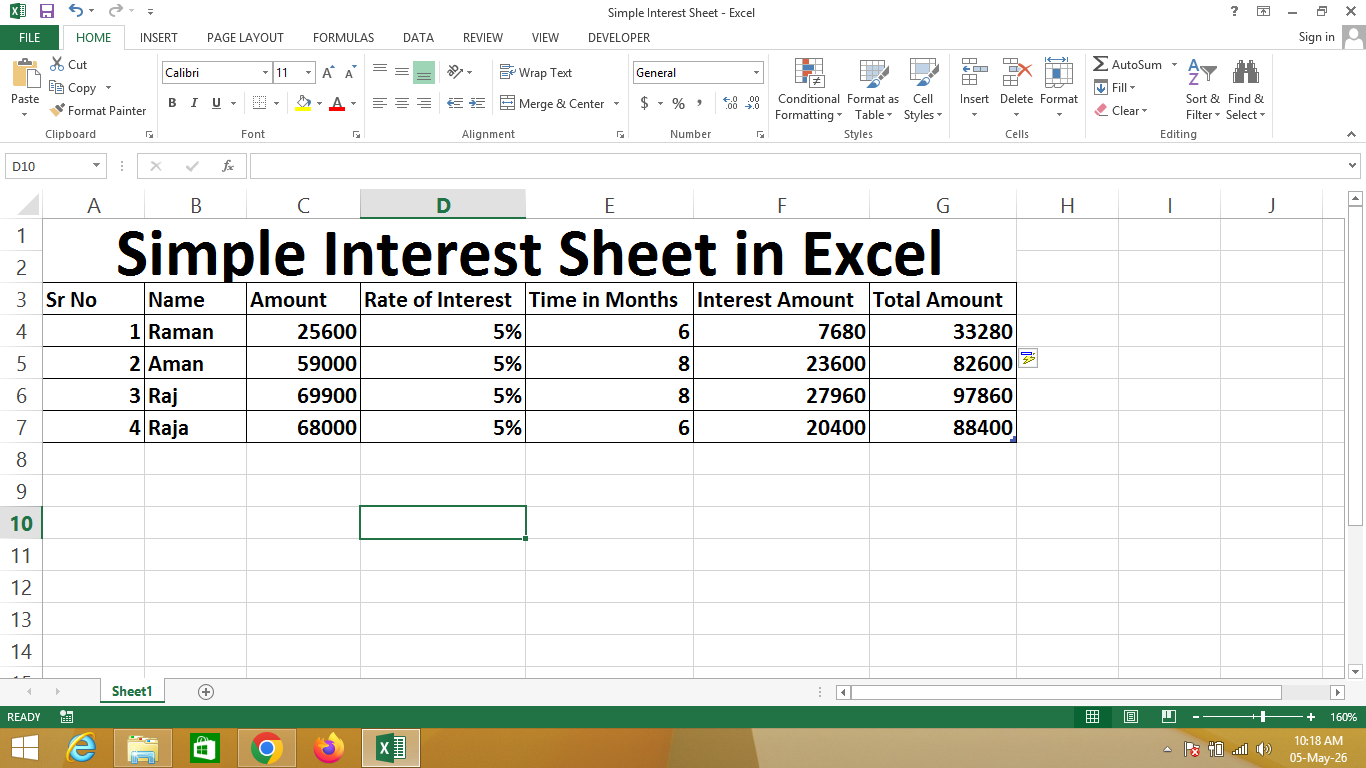The width and height of the screenshot is (1366, 768).
Task: Switch to DATA tab
Action: pyautogui.click(x=418, y=37)
